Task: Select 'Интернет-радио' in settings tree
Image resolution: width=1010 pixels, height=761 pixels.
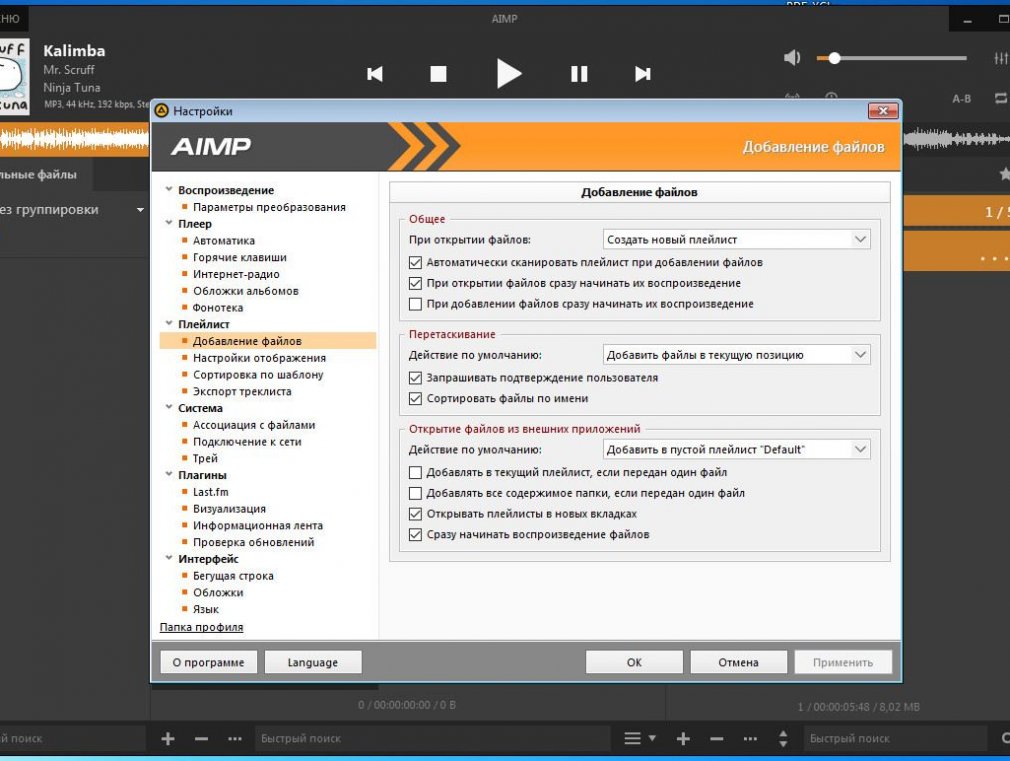Action: point(236,274)
